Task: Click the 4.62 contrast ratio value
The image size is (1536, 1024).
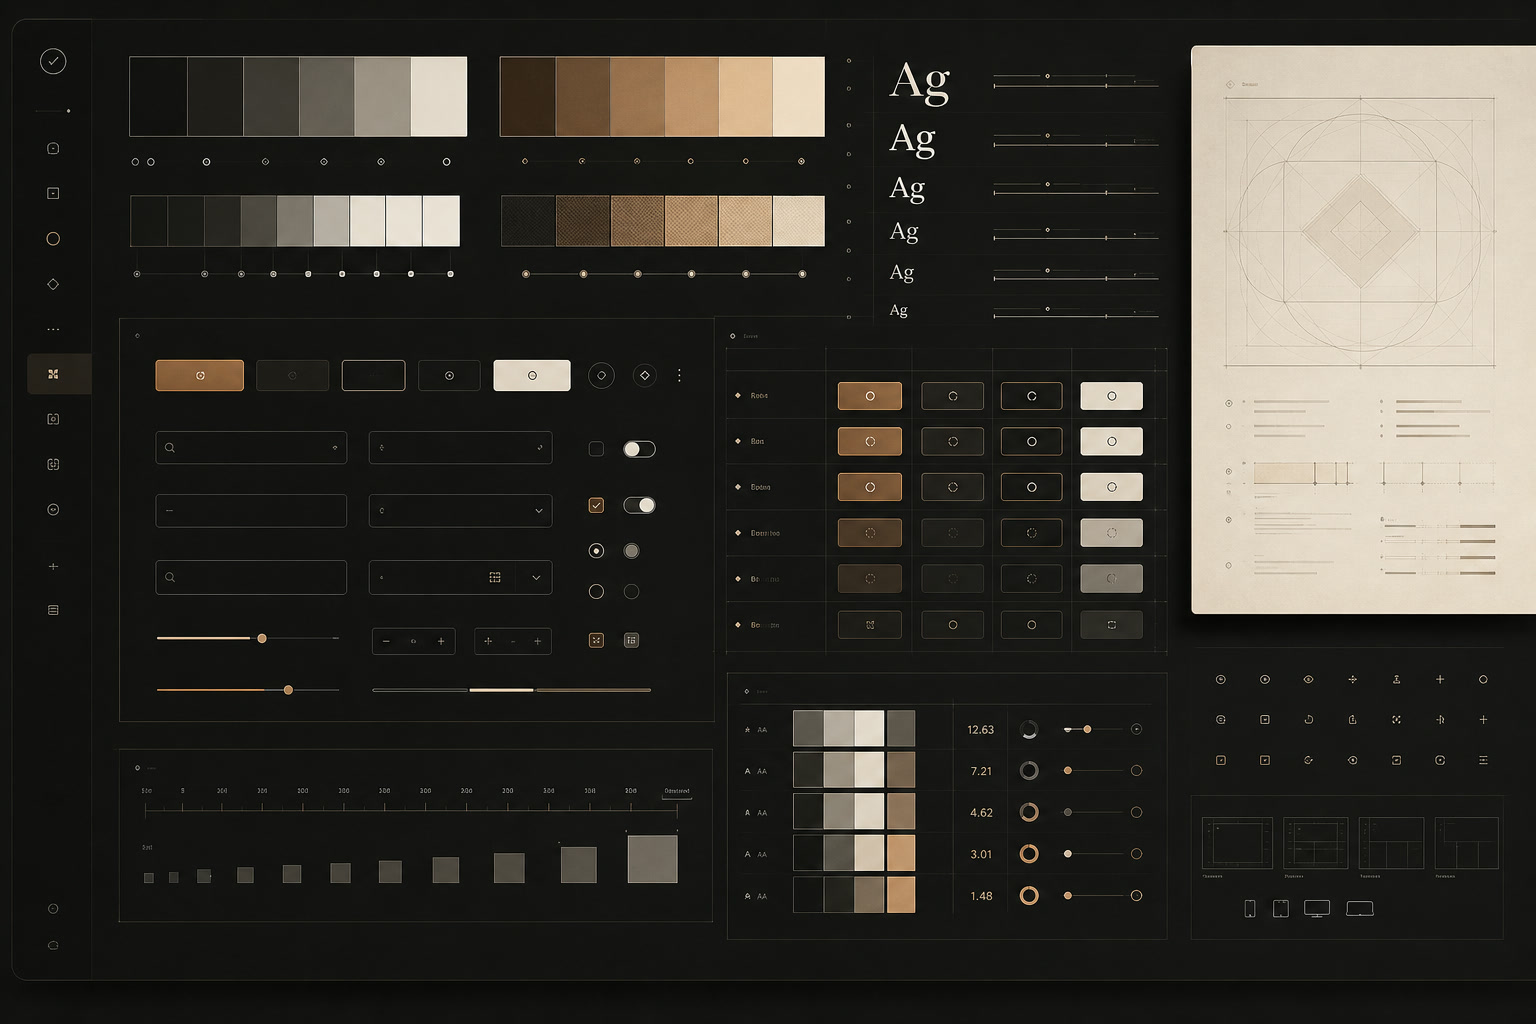Action: (x=981, y=813)
